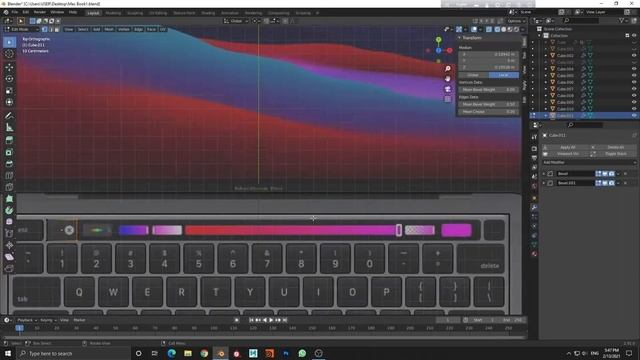
Task: Click the viewport zoom magnifier icon
Action: [448, 69]
